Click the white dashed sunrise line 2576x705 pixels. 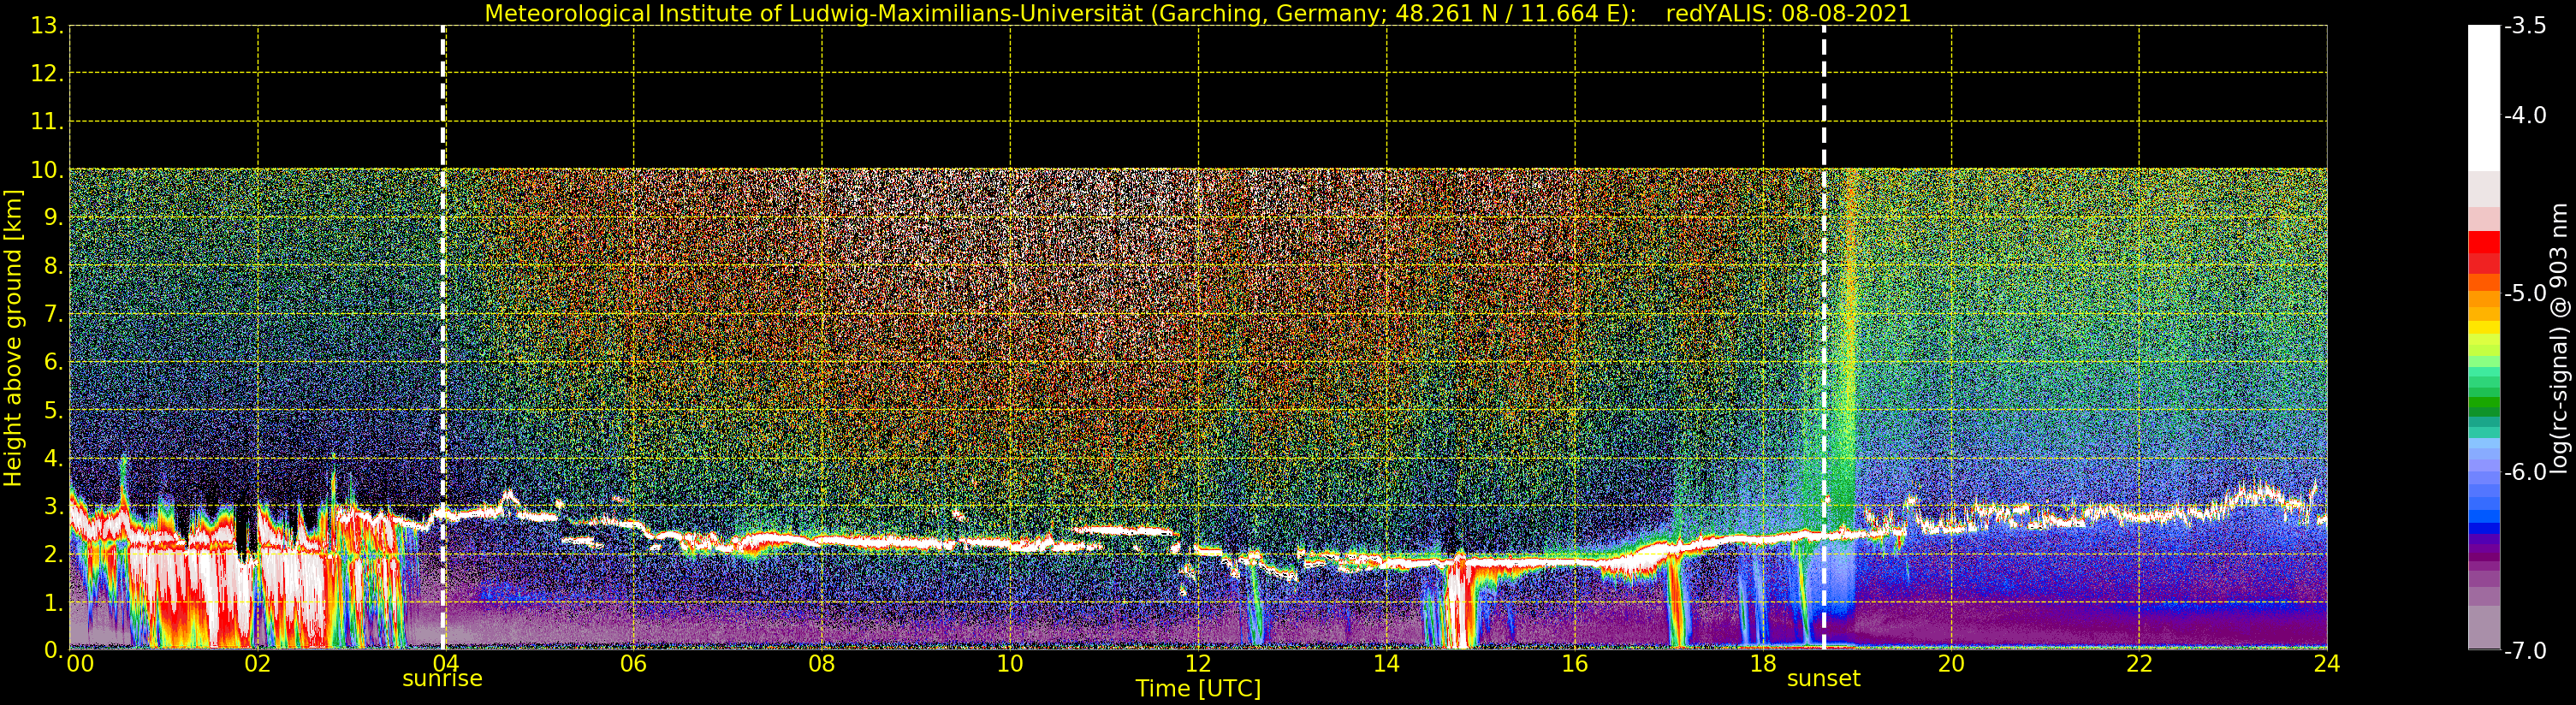[x=443, y=338]
